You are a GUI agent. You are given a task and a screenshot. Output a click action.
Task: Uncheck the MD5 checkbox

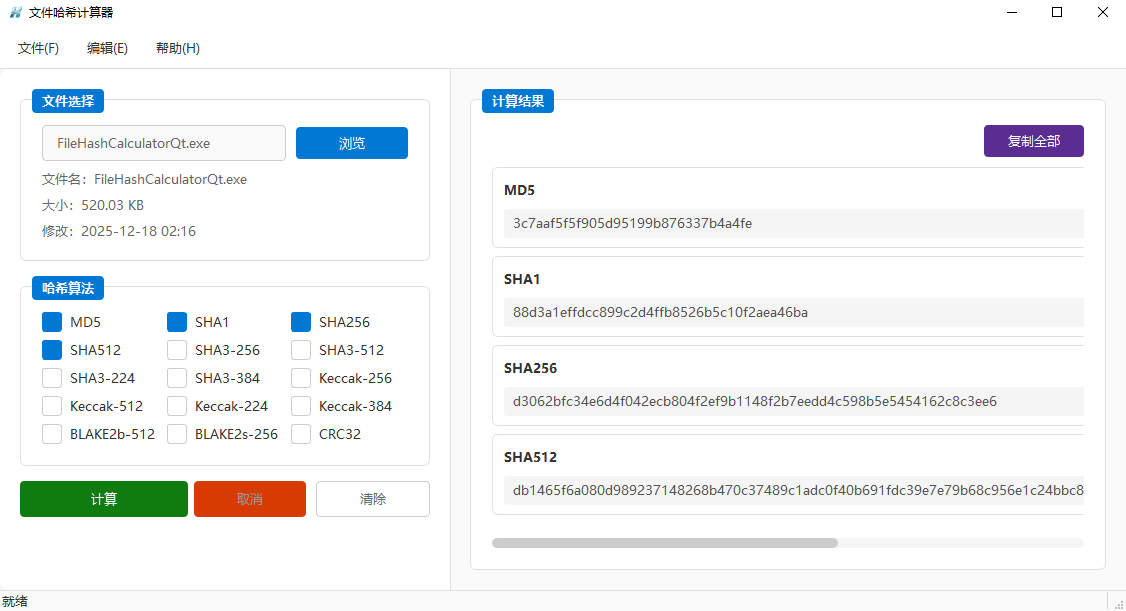[x=52, y=322]
